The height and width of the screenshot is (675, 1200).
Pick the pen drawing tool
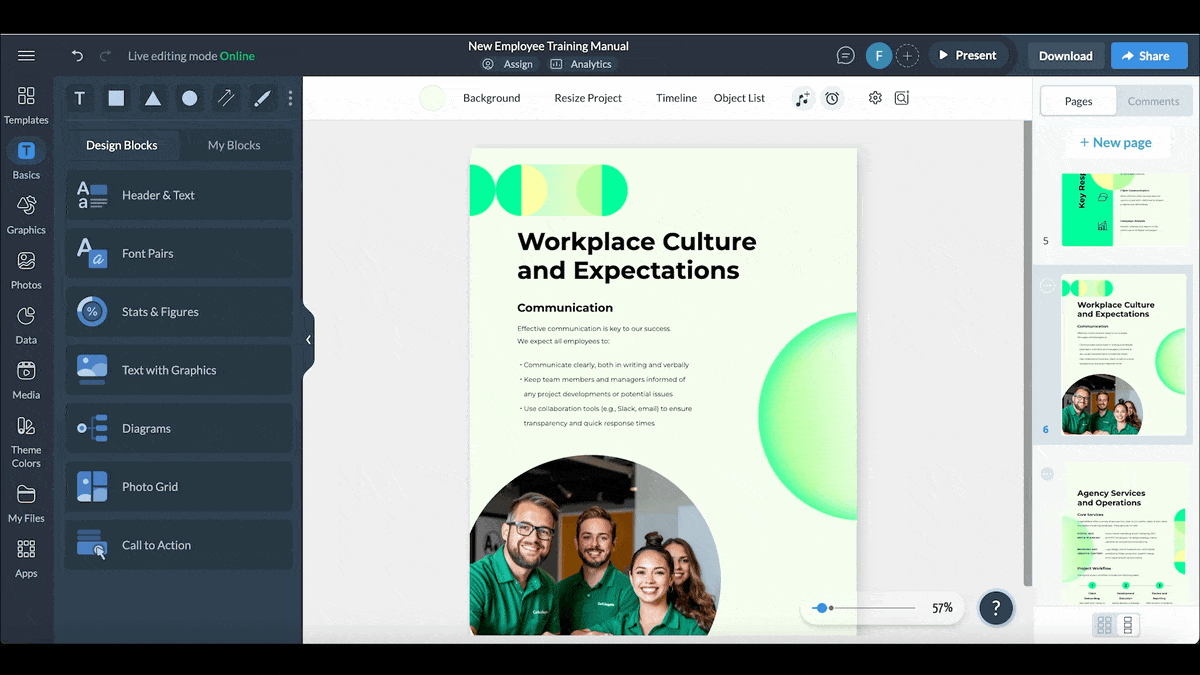point(262,98)
